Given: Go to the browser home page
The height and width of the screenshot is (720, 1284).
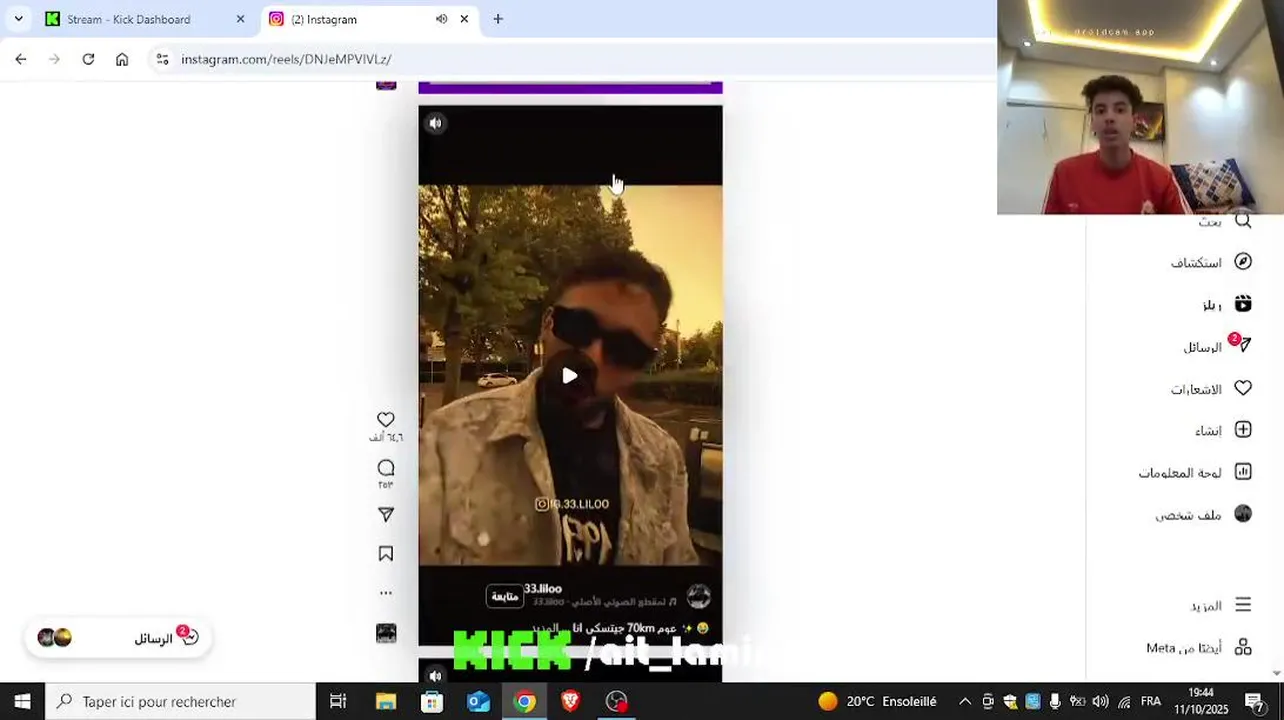Looking at the screenshot, I should point(122,59).
